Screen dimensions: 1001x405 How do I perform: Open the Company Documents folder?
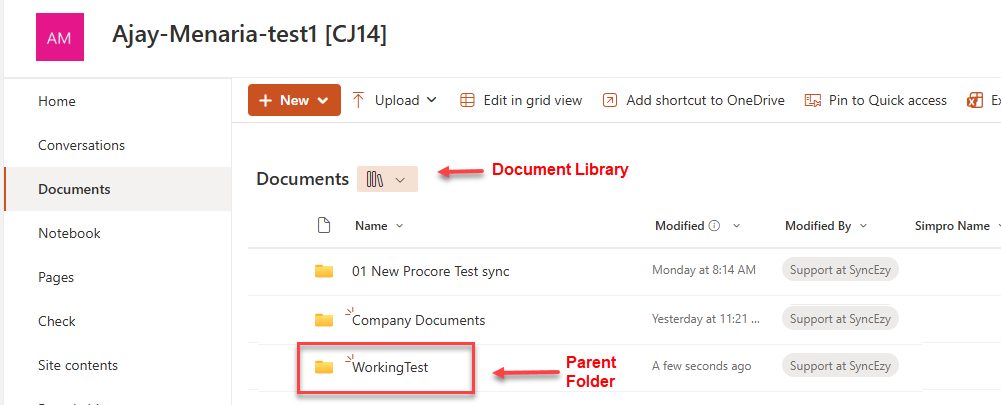click(x=418, y=320)
